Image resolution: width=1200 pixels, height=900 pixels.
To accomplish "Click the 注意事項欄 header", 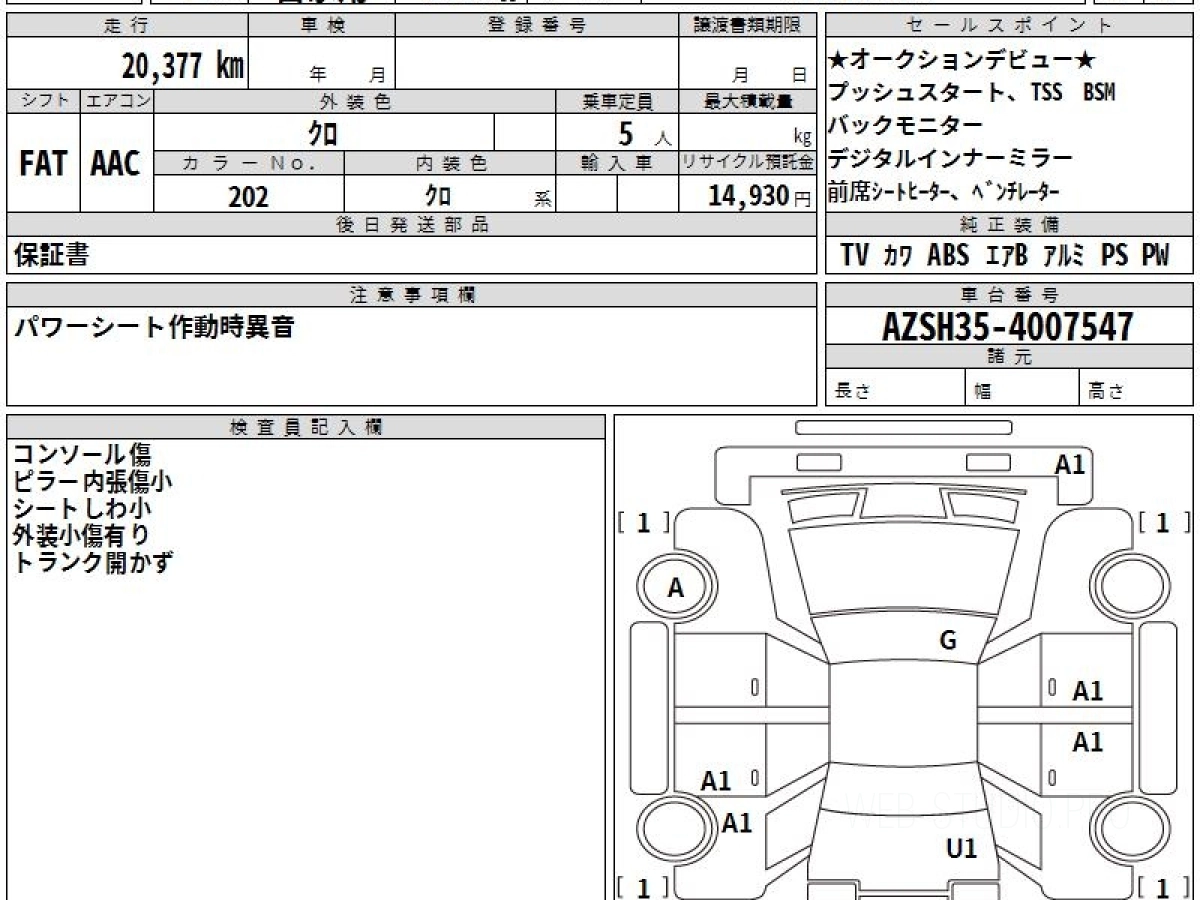I will (412, 294).
